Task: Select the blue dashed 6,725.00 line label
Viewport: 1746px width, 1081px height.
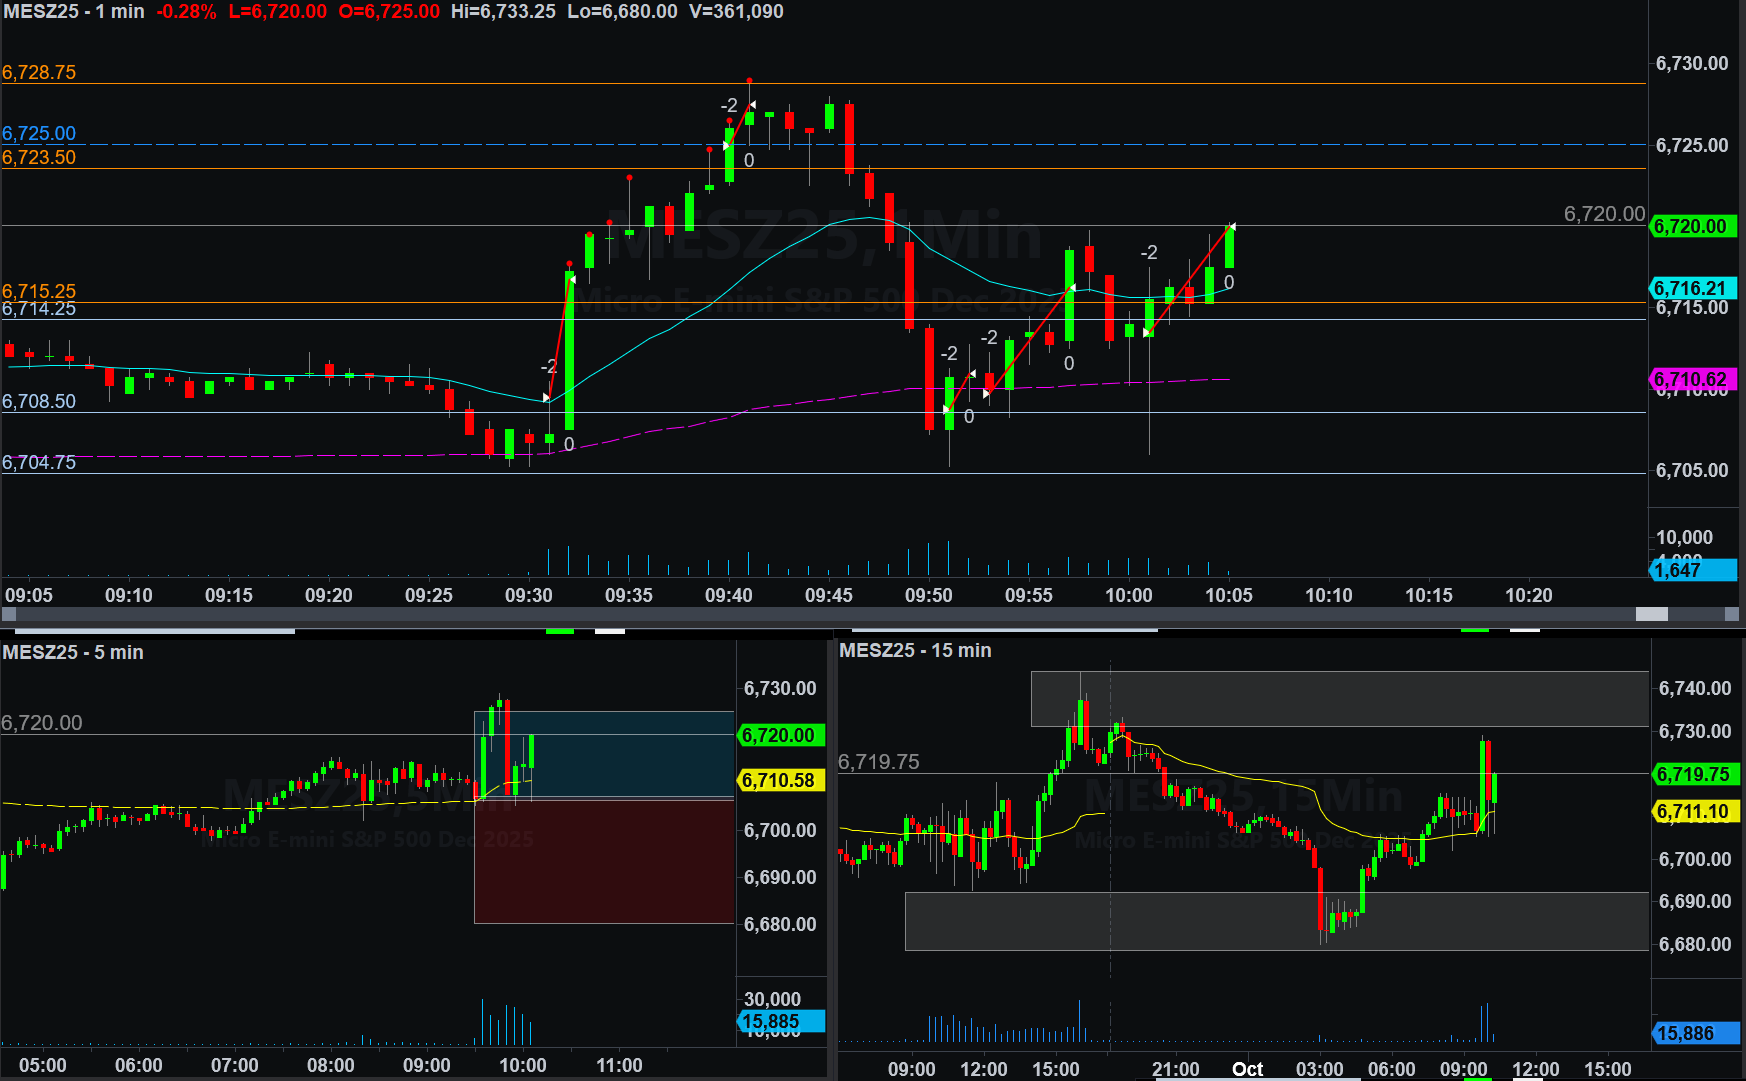Action: (x=39, y=133)
